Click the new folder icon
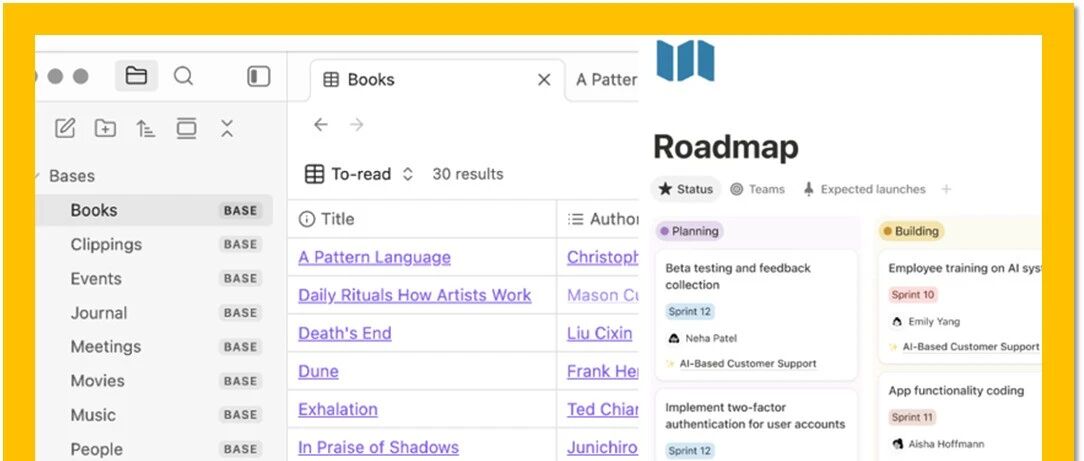Image resolution: width=1084 pixels, height=461 pixels. coord(105,128)
